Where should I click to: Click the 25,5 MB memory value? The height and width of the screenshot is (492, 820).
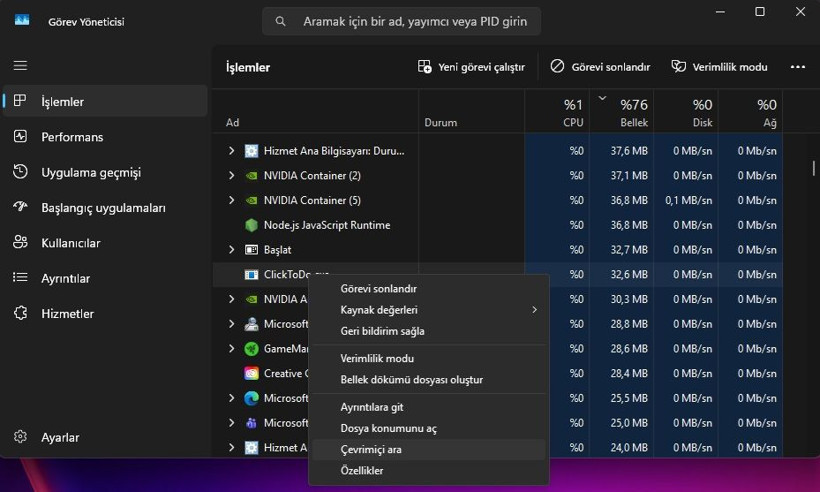tap(629, 398)
